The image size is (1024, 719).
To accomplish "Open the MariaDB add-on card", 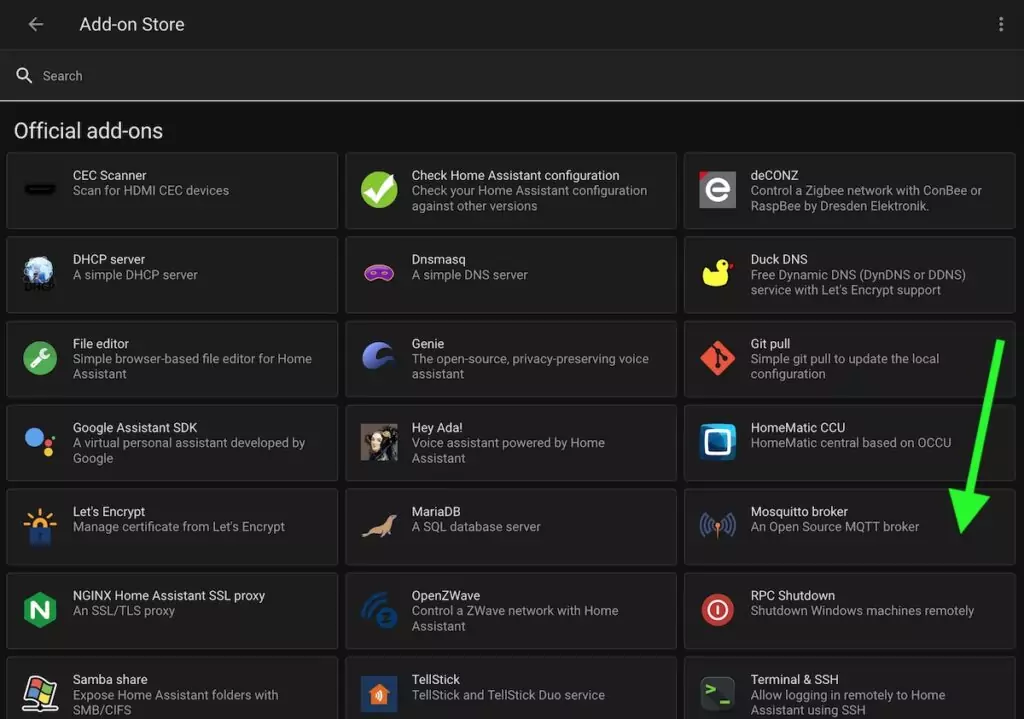I will pos(510,526).
